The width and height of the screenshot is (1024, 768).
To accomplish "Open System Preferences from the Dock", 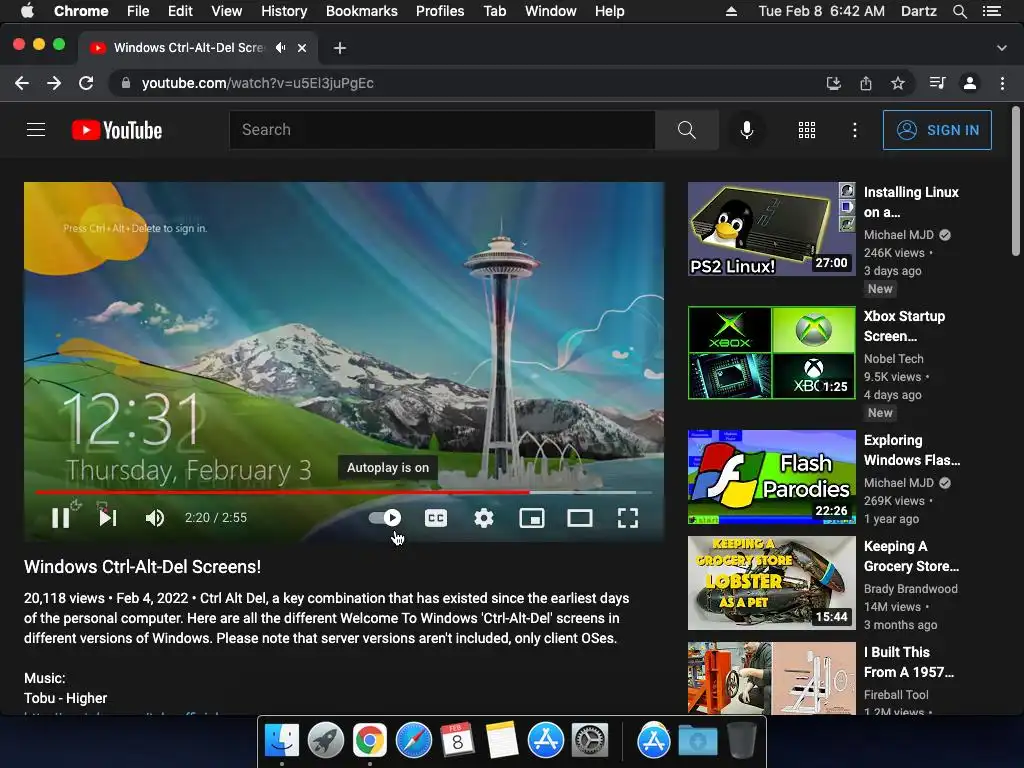I will (x=590, y=741).
